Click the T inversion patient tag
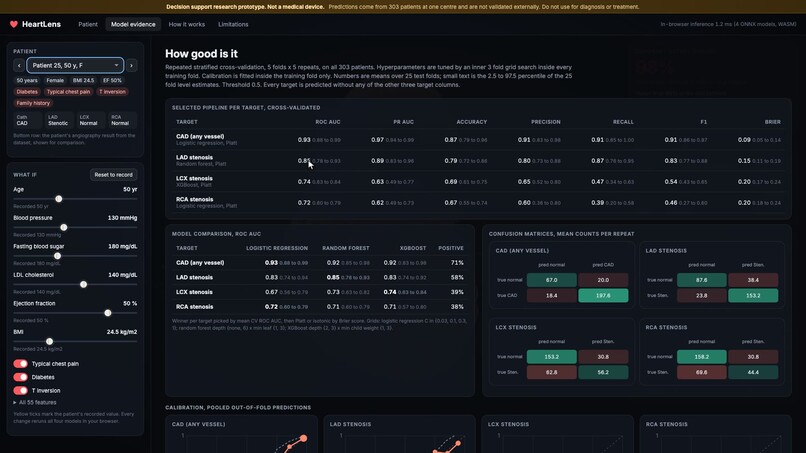 tap(113, 92)
